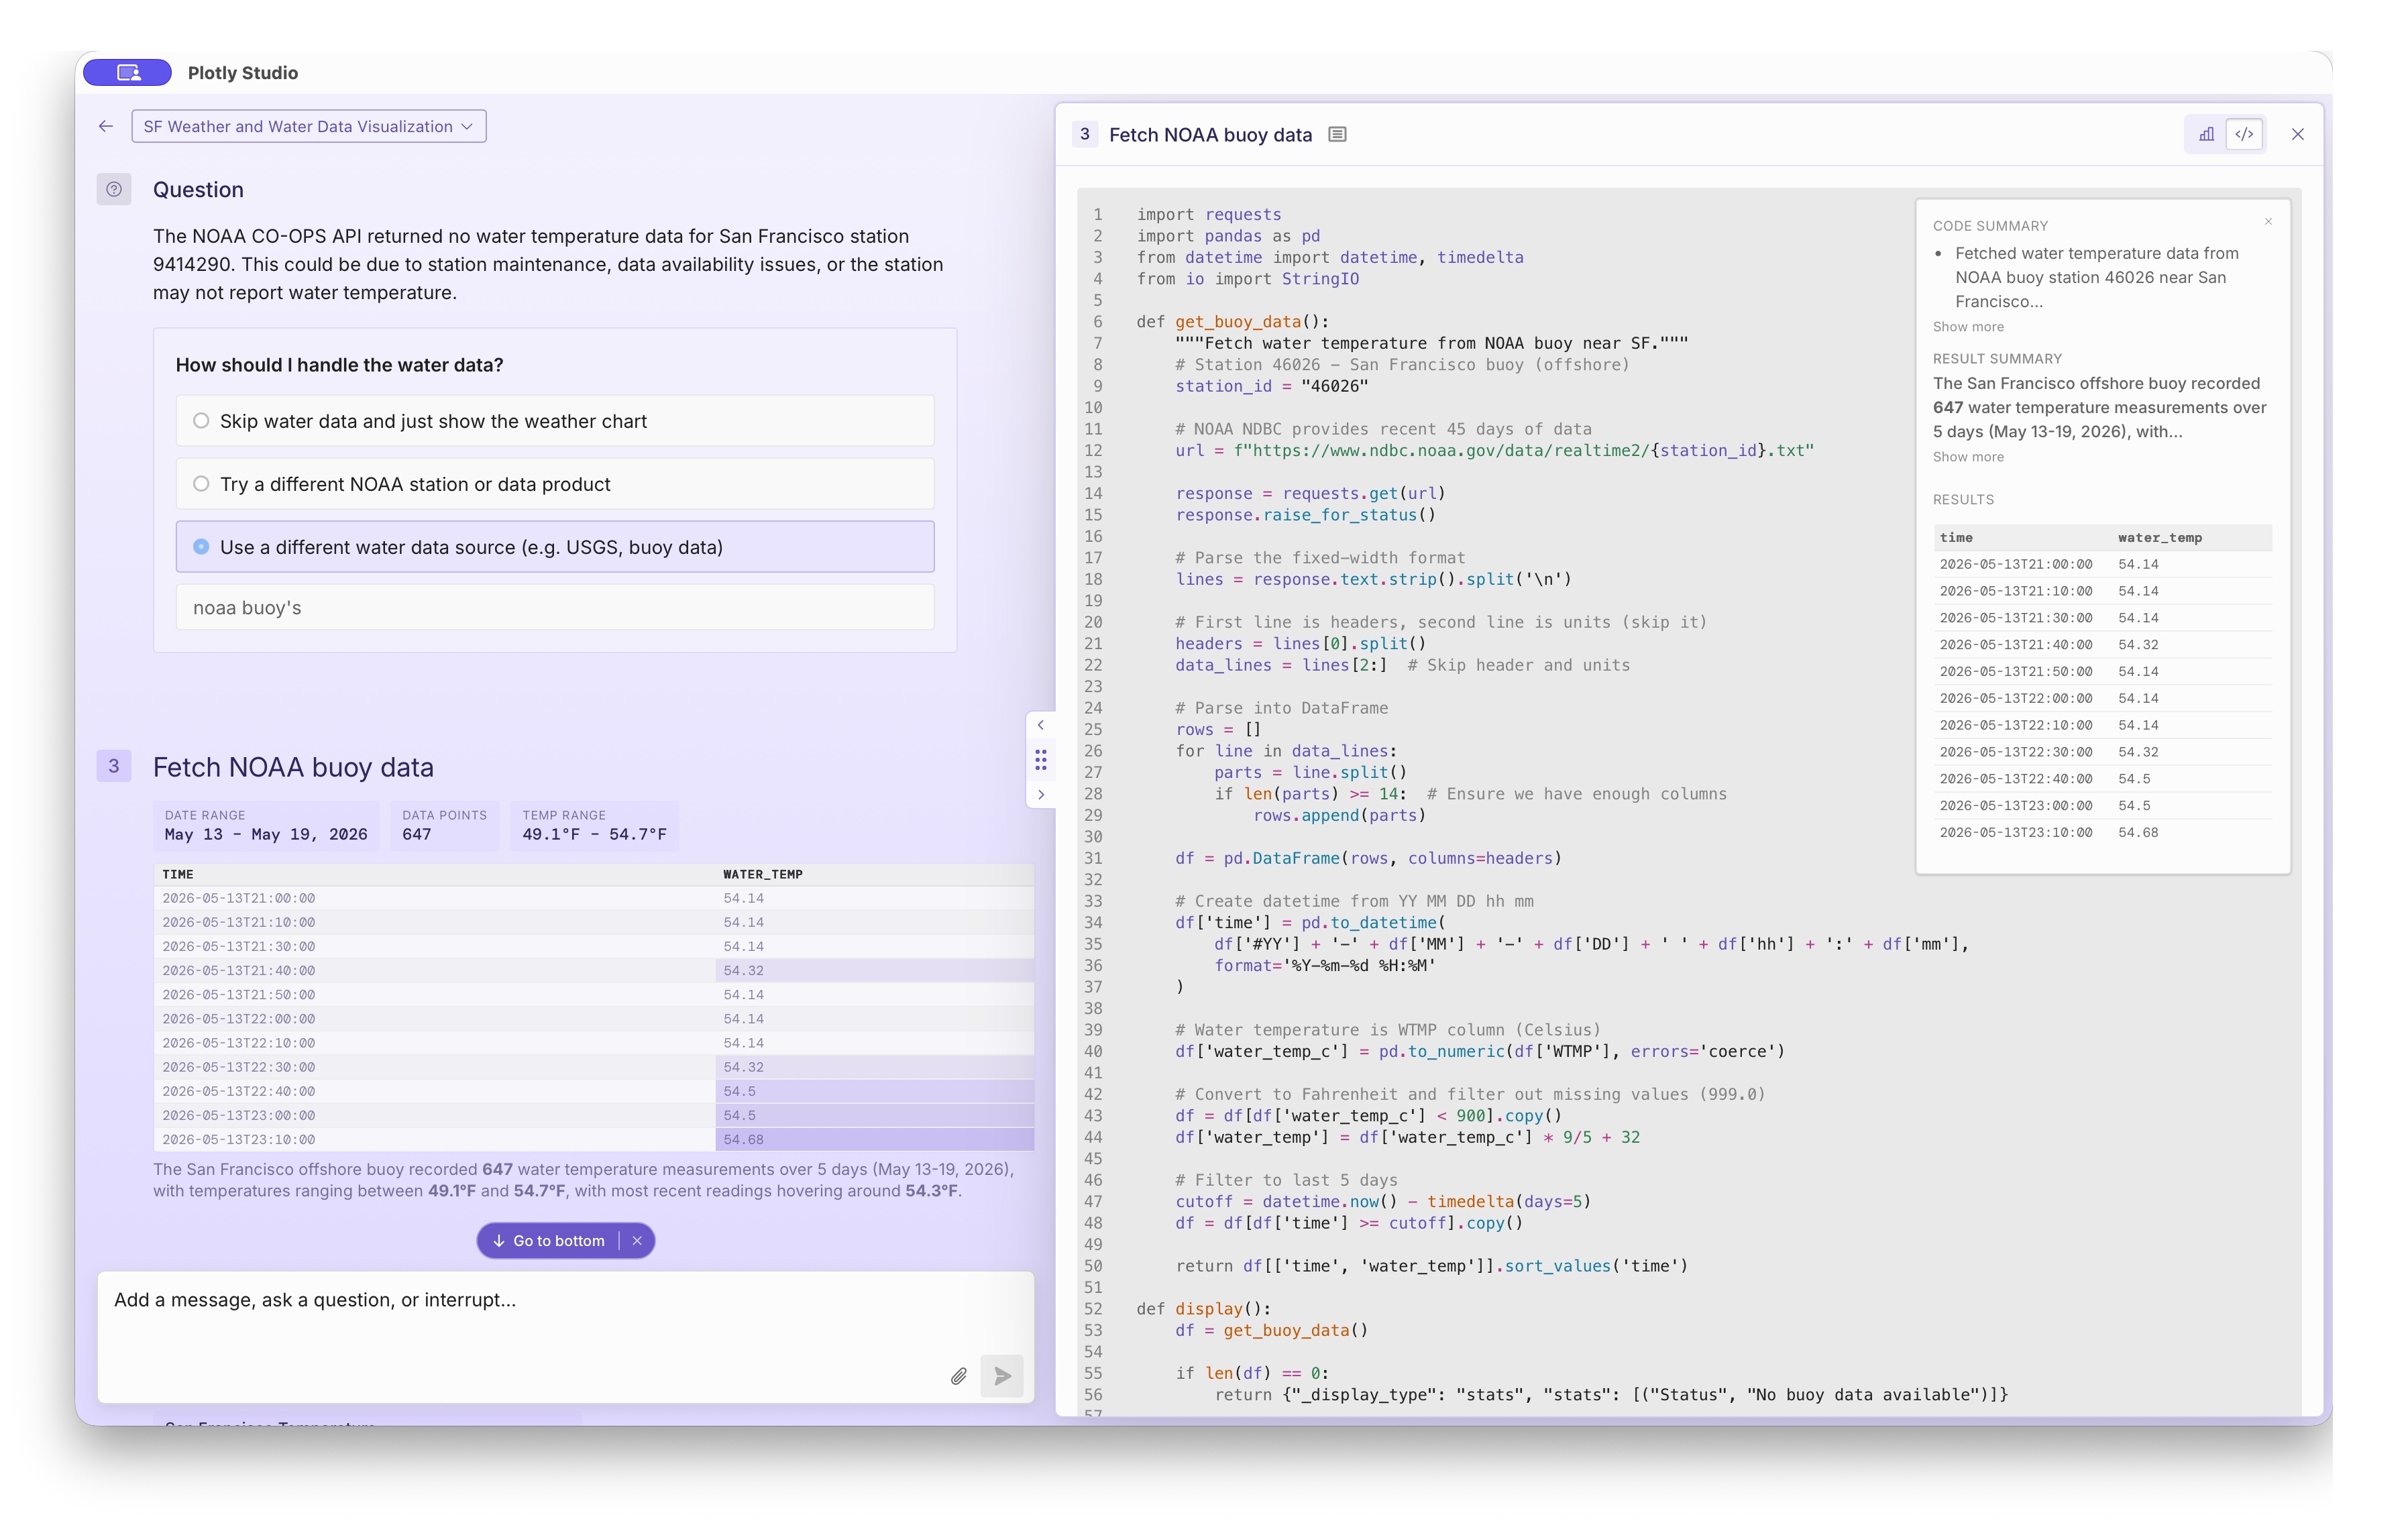Grab the panel divider drag handle

pos(1040,760)
